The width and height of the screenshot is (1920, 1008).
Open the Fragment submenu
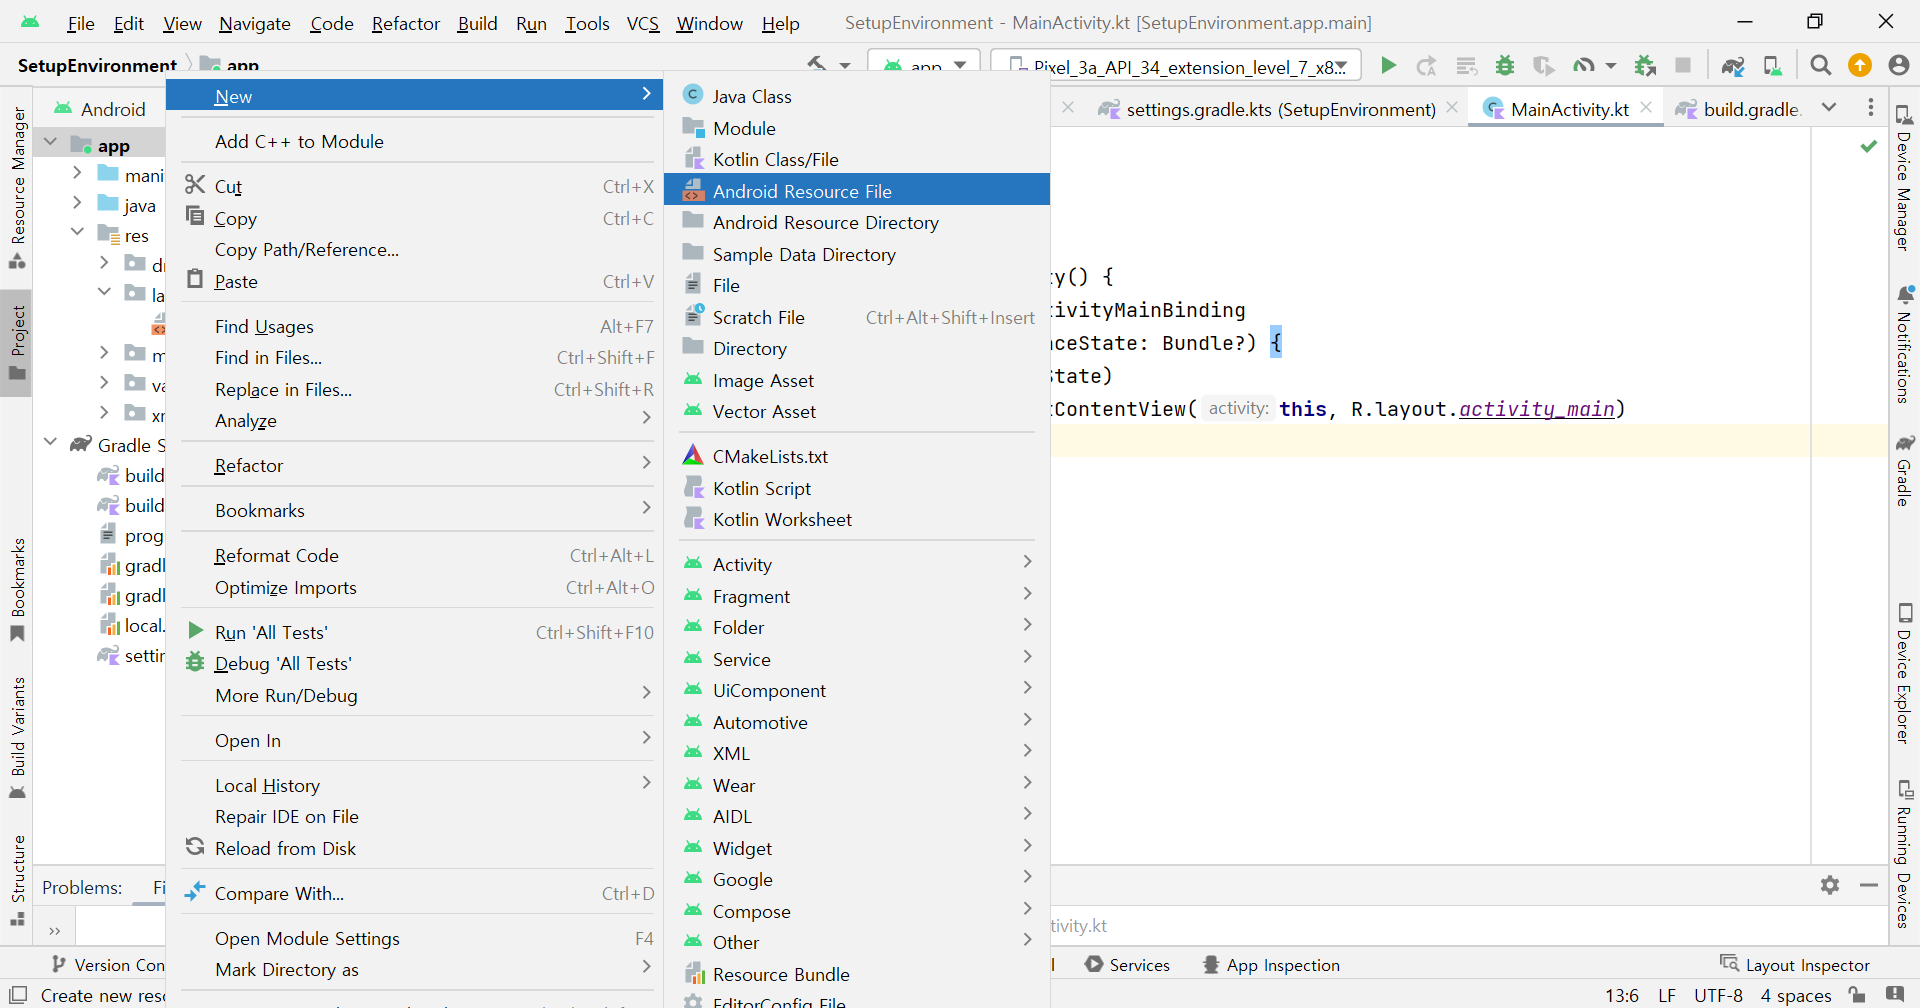[x=857, y=596]
